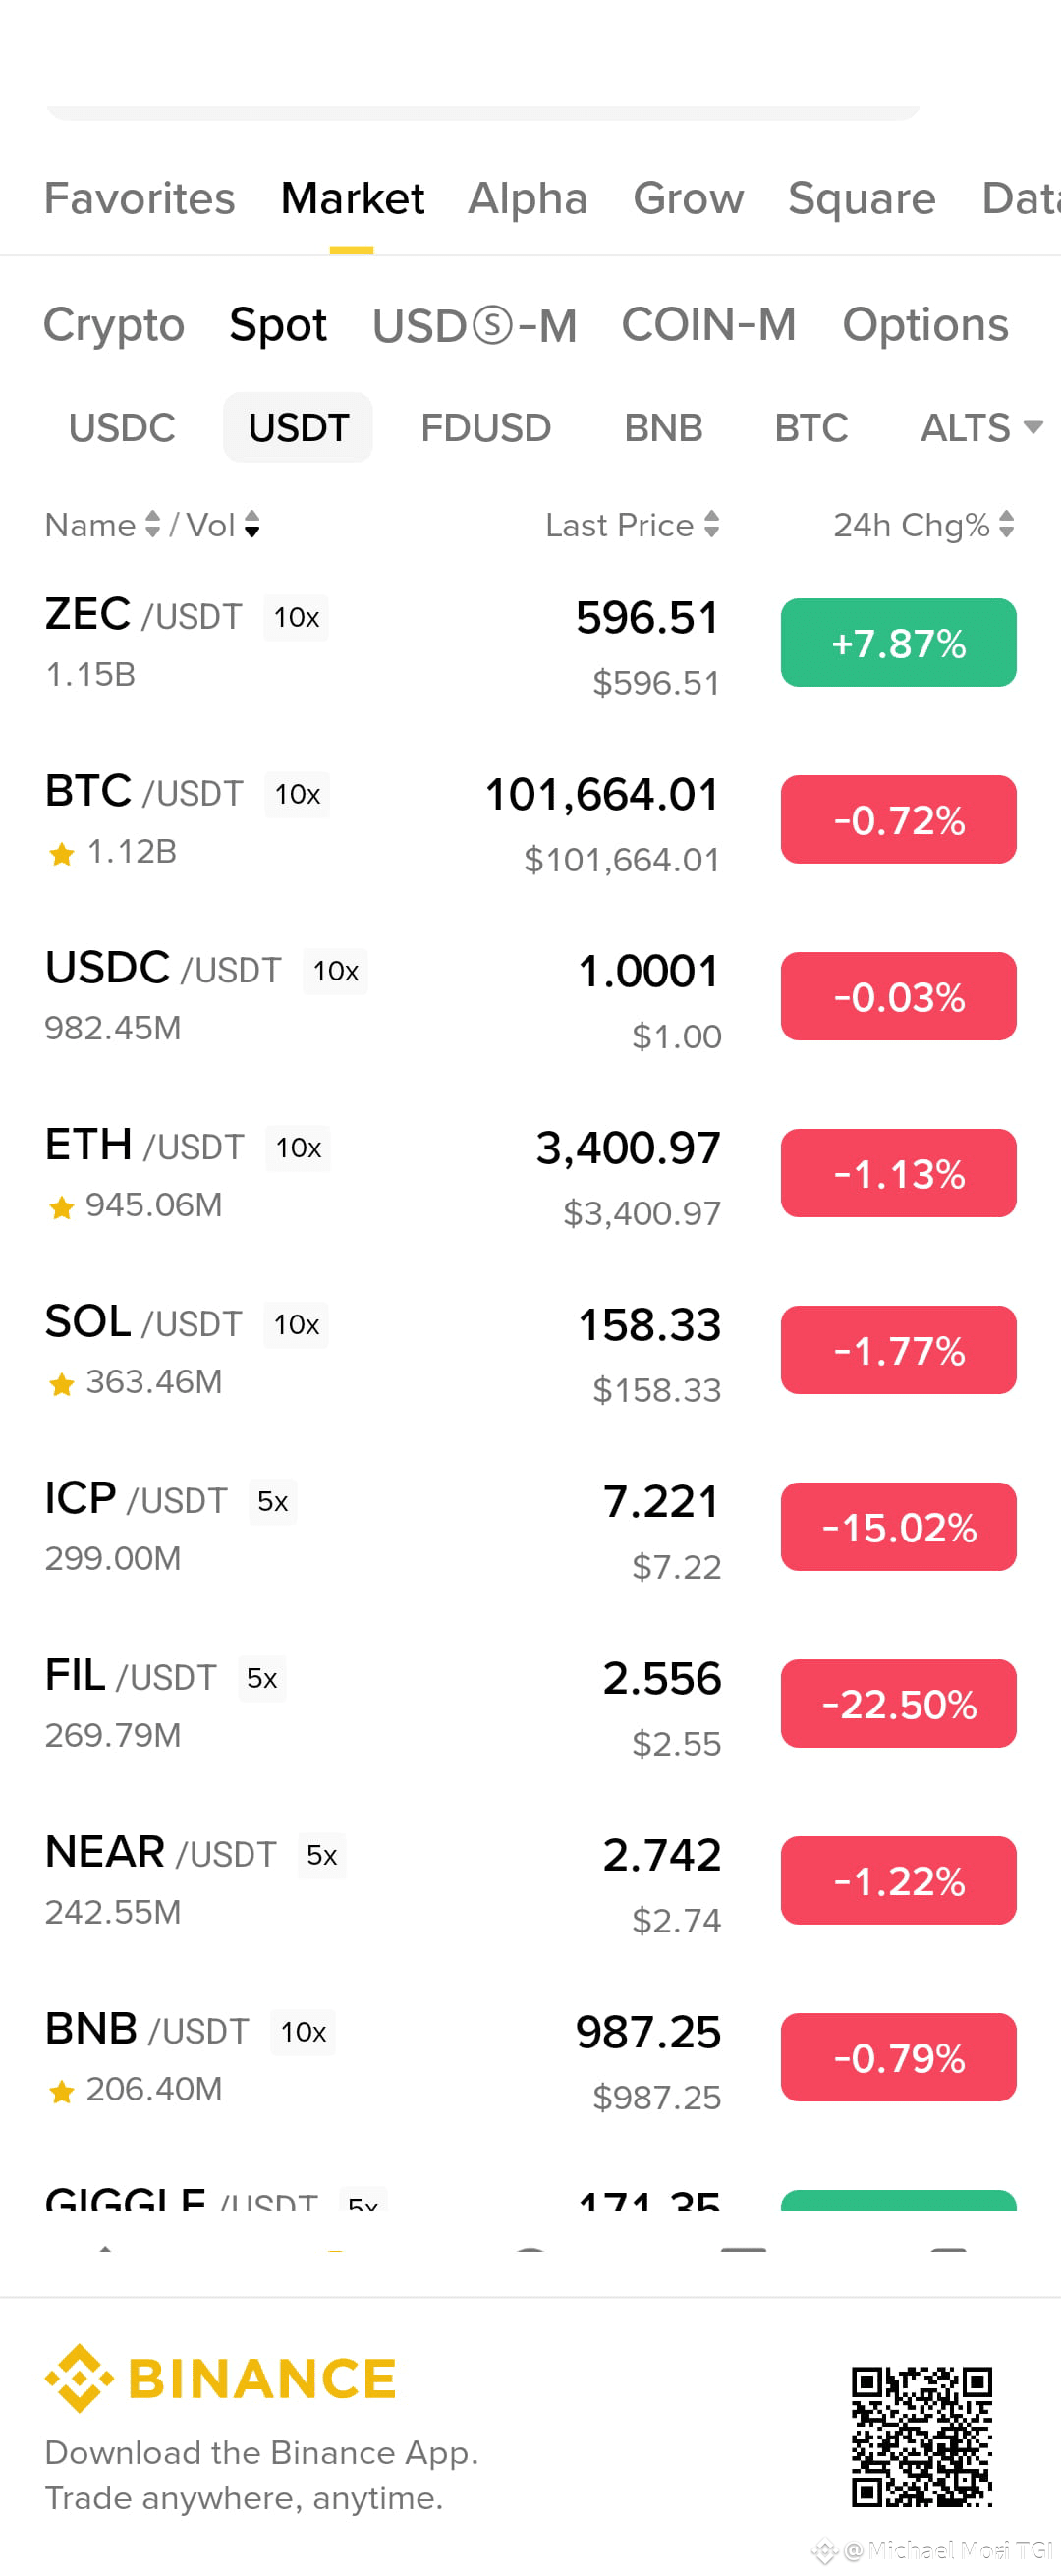Click the favorite star beside BNB/USDT volume
The width and height of the screenshot is (1061, 2576).
62,2091
